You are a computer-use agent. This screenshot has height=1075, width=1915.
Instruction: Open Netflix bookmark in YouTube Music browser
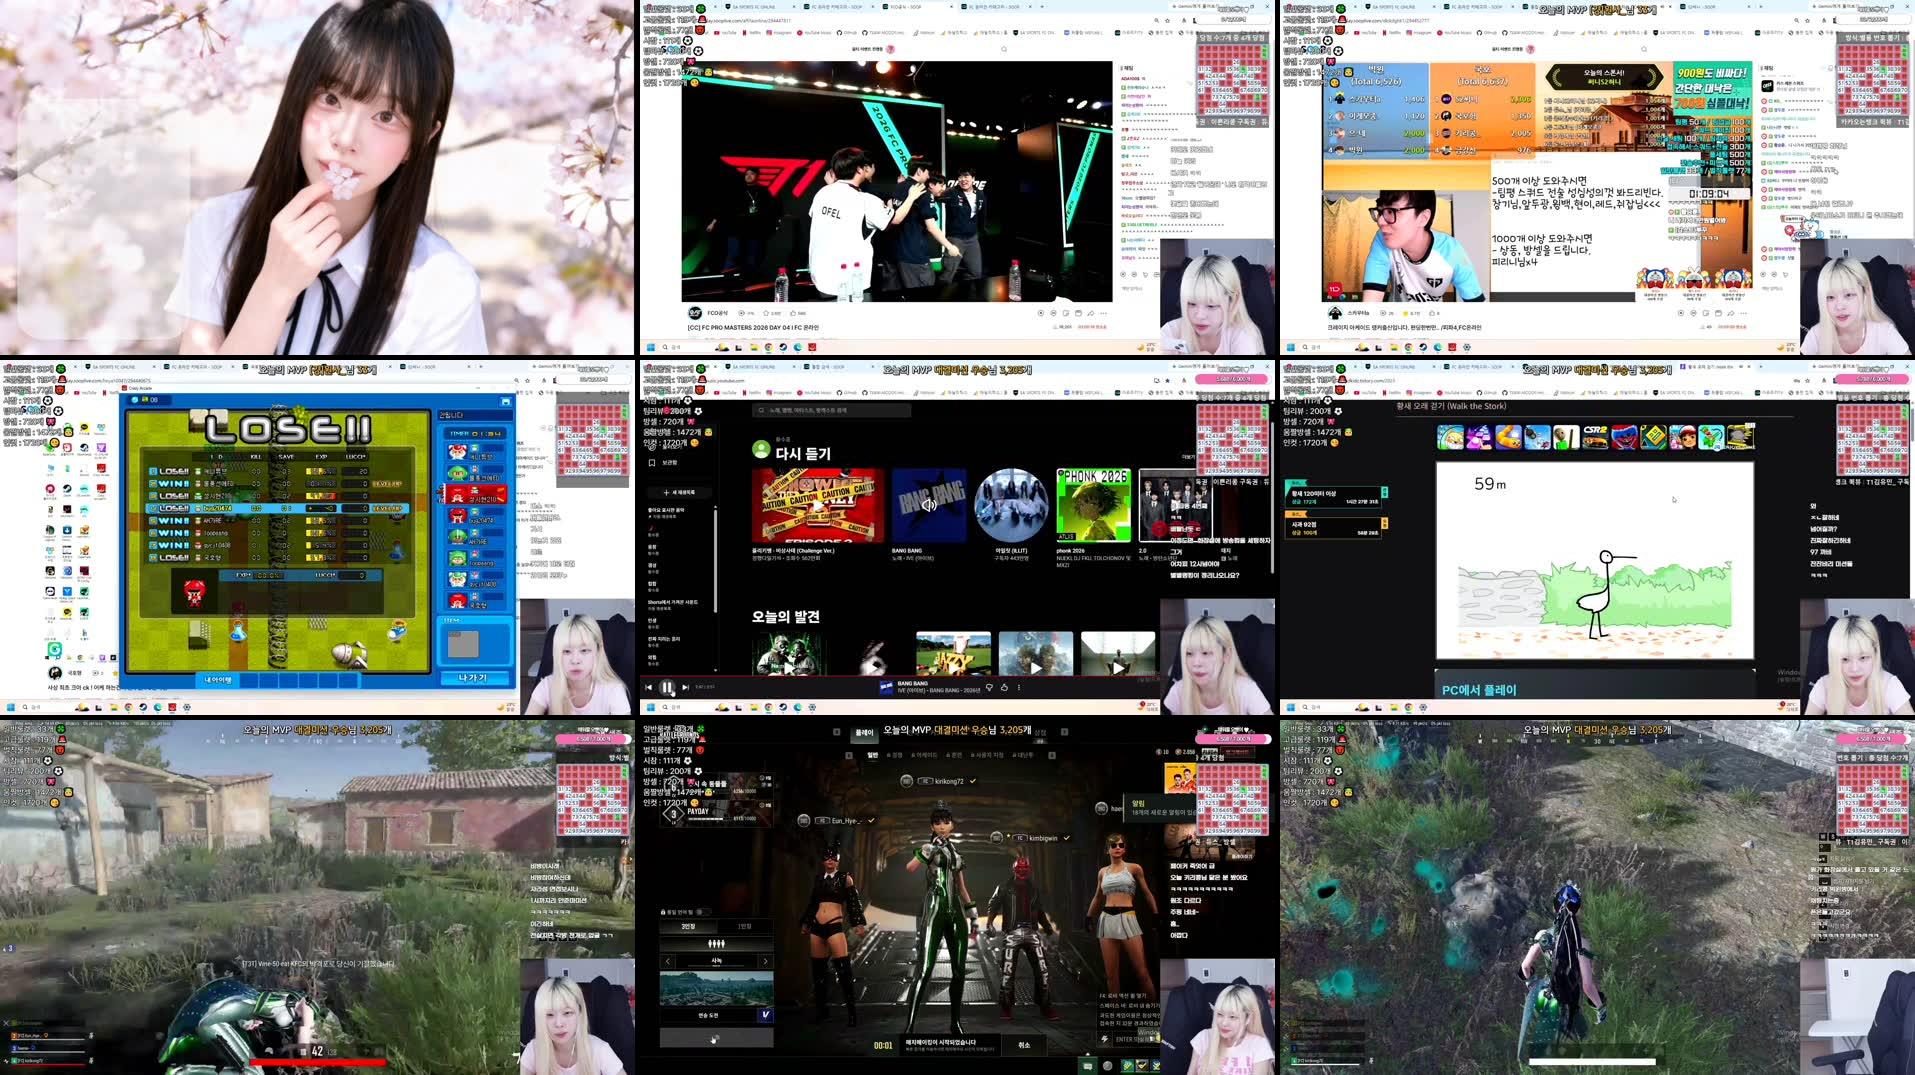[x=752, y=392]
